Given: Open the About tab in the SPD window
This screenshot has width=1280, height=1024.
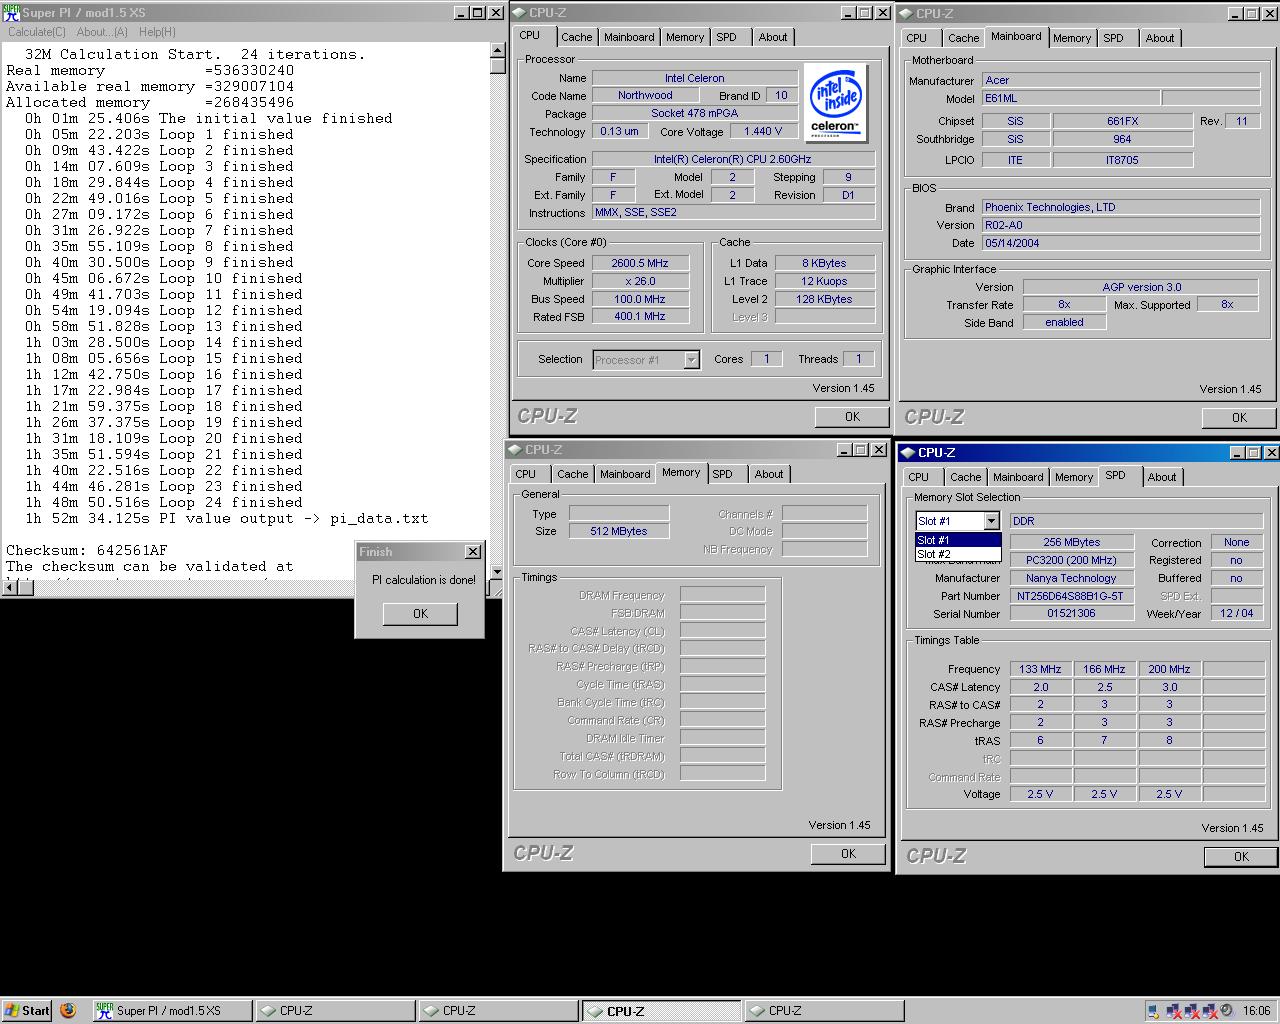Looking at the screenshot, I should [1162, 477].
